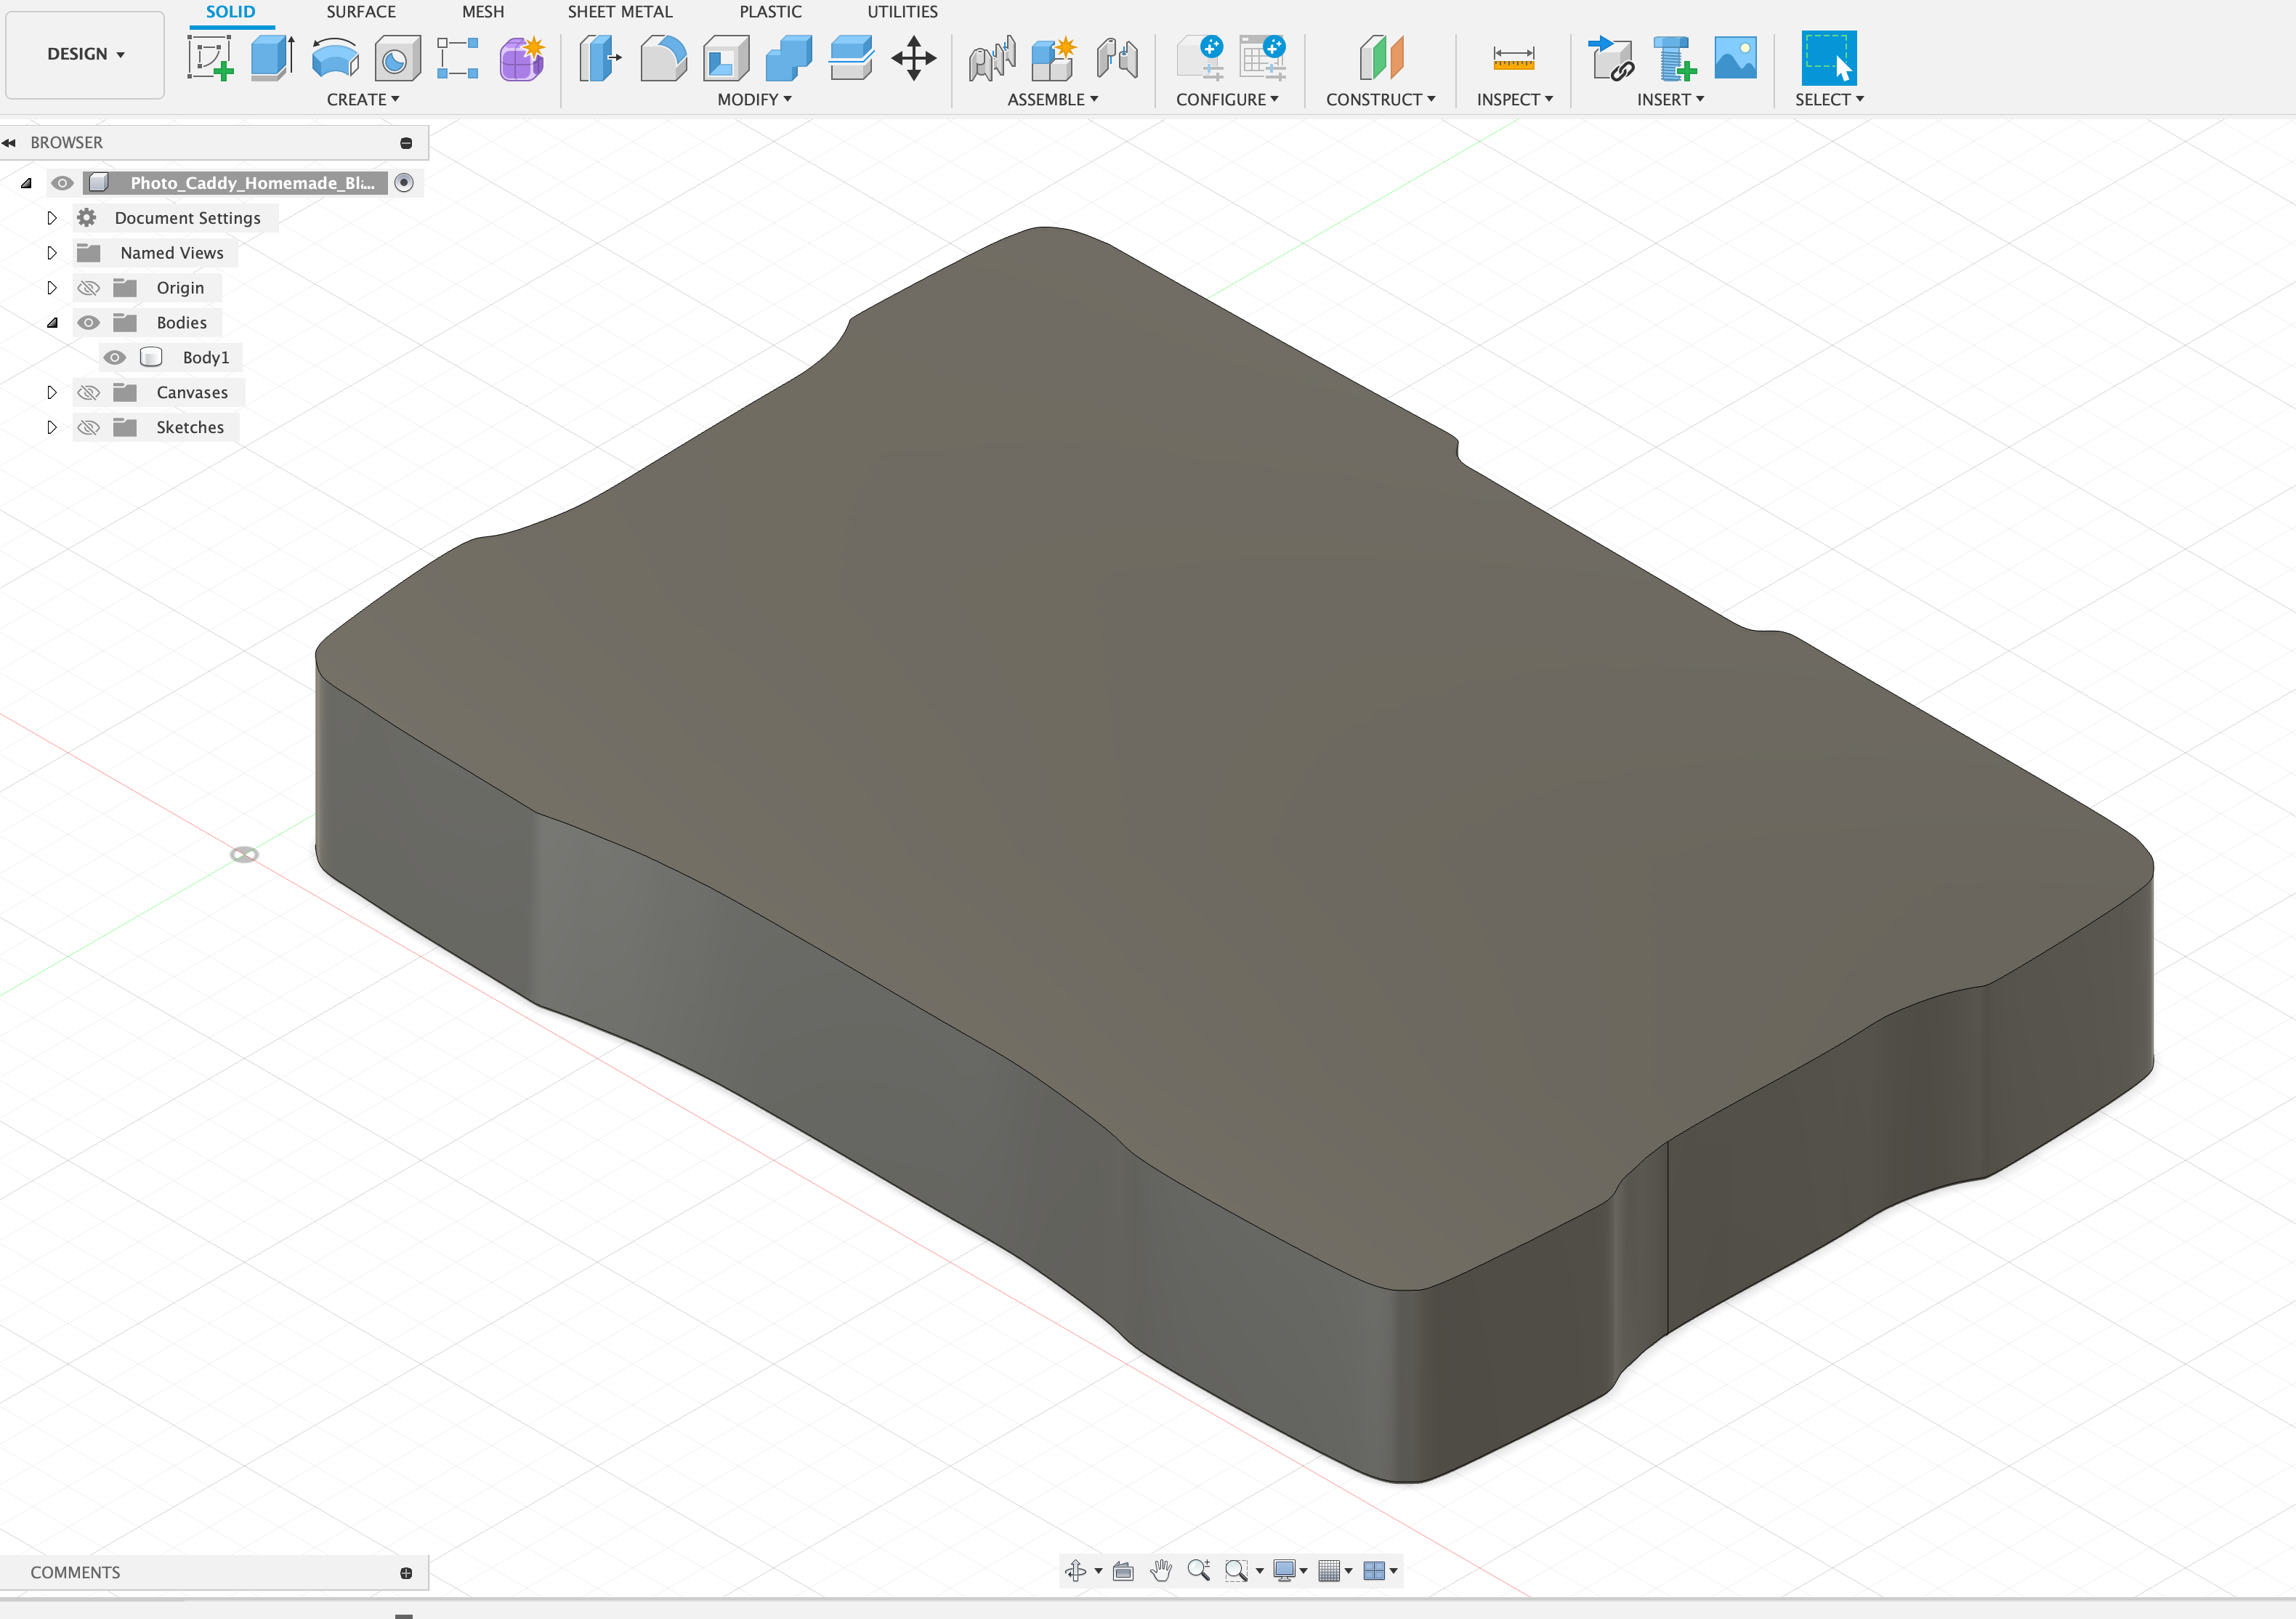Expand the Document Settings node
This screenshot has width=2296, height=1619.
pos(52,218)
